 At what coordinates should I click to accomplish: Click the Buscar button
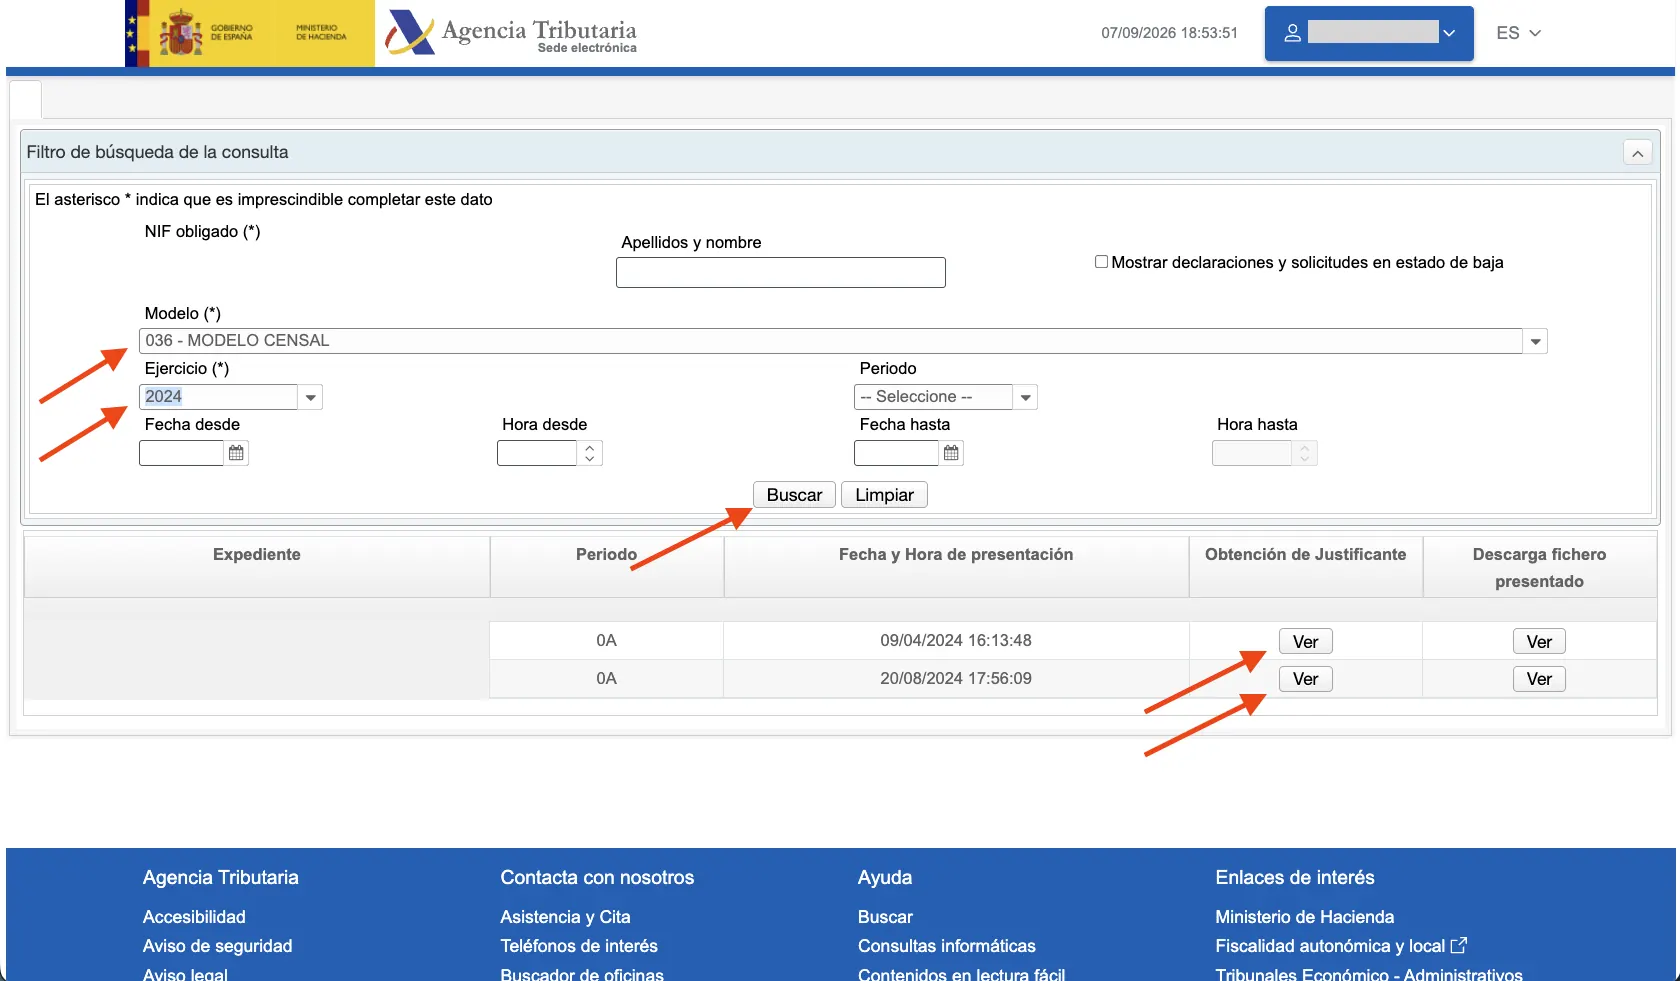pyautogui.click(x=794, y=495)
